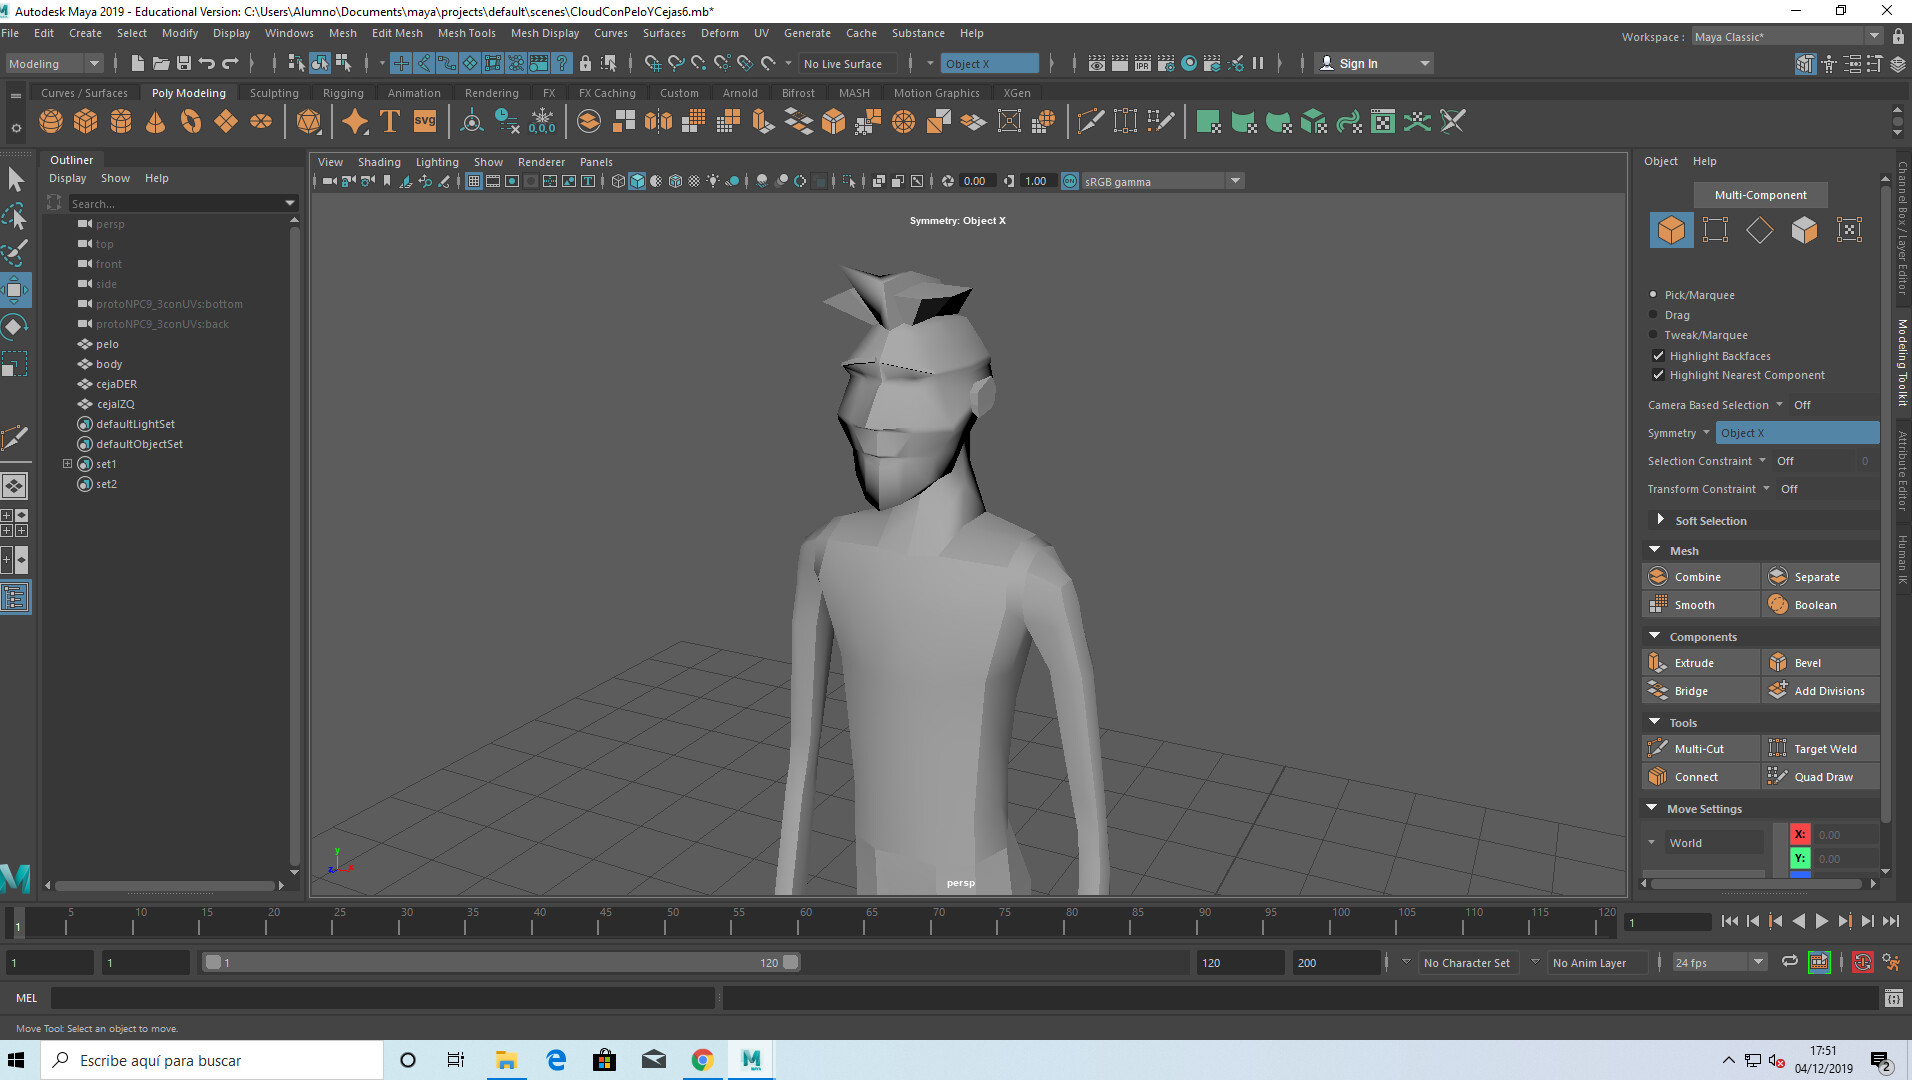1912x1080 pixels.
Task: Select the Quad Draw tool
Action: point(1821,776)
